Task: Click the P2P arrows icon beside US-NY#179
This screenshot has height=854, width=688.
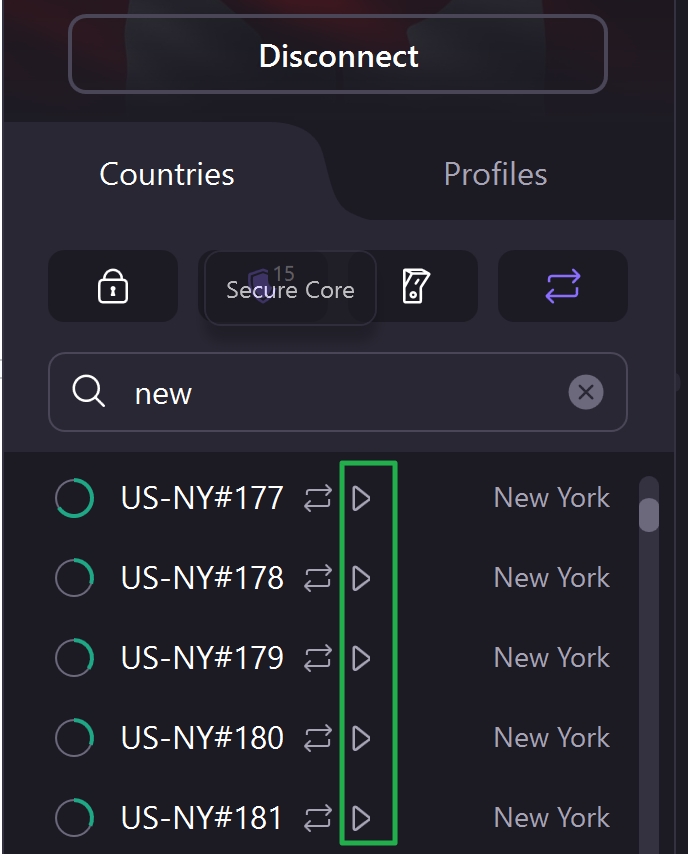Action: coord(318,657)
